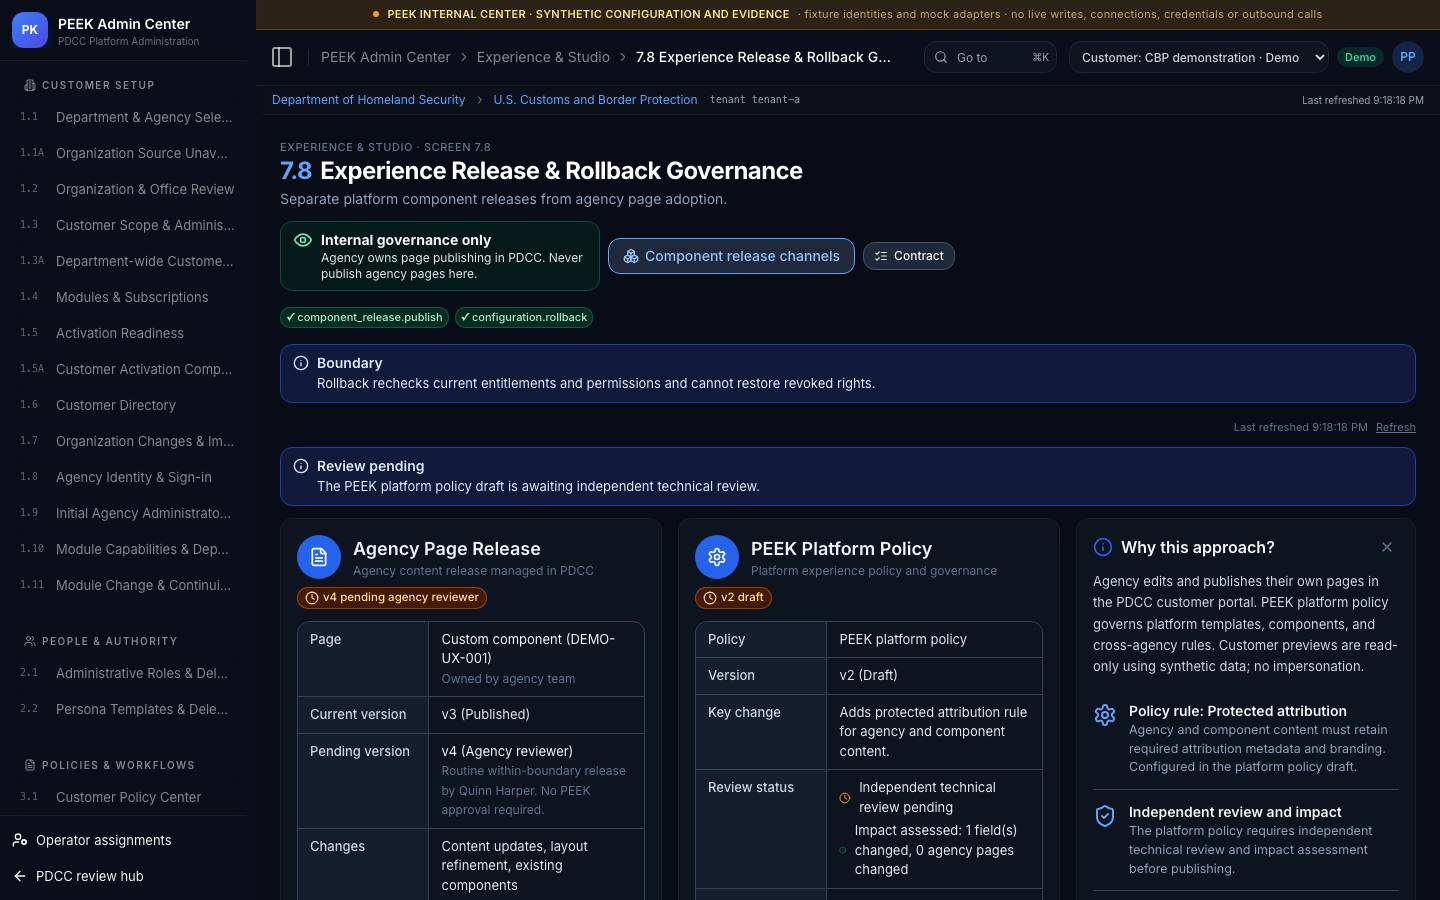Click the search magnifier icon in Go to
Image resolution: width=1440 pixels, height=900 pixels.
click(x=941, y=57)
